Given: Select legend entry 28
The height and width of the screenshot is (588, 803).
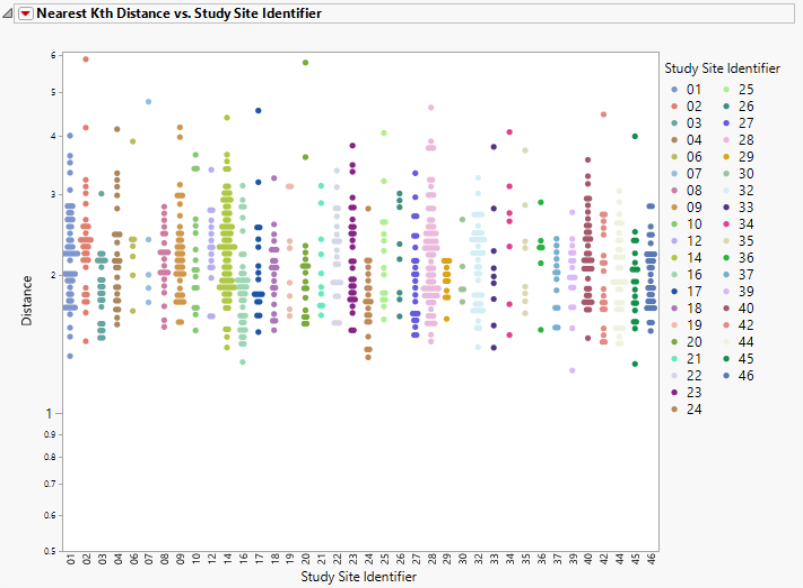Looking at the screenshot, I should pos(738,140).
